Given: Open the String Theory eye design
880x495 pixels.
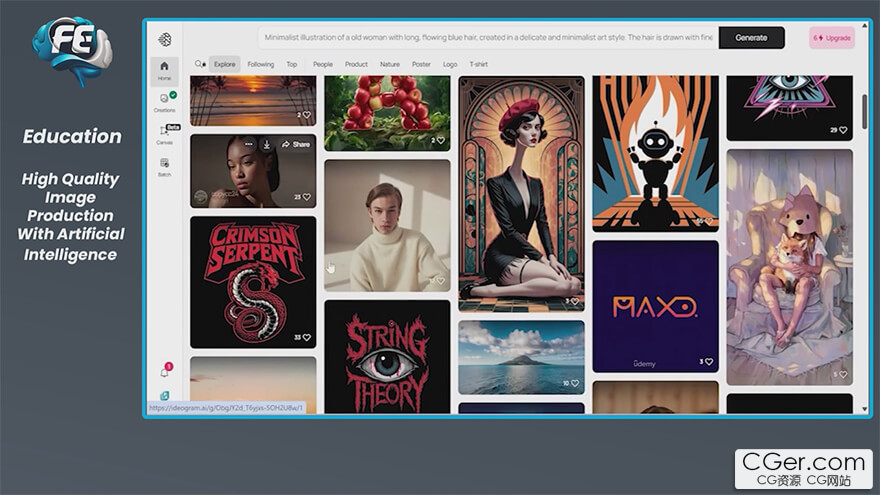Looking at the screenshot, I should [x=387, y=357].
